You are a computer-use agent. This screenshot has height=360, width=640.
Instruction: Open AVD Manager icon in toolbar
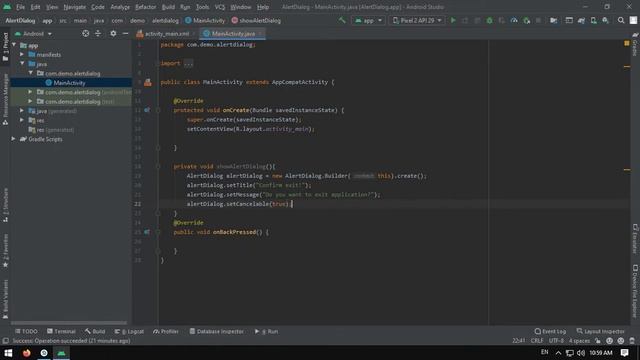tap(593, 20)
